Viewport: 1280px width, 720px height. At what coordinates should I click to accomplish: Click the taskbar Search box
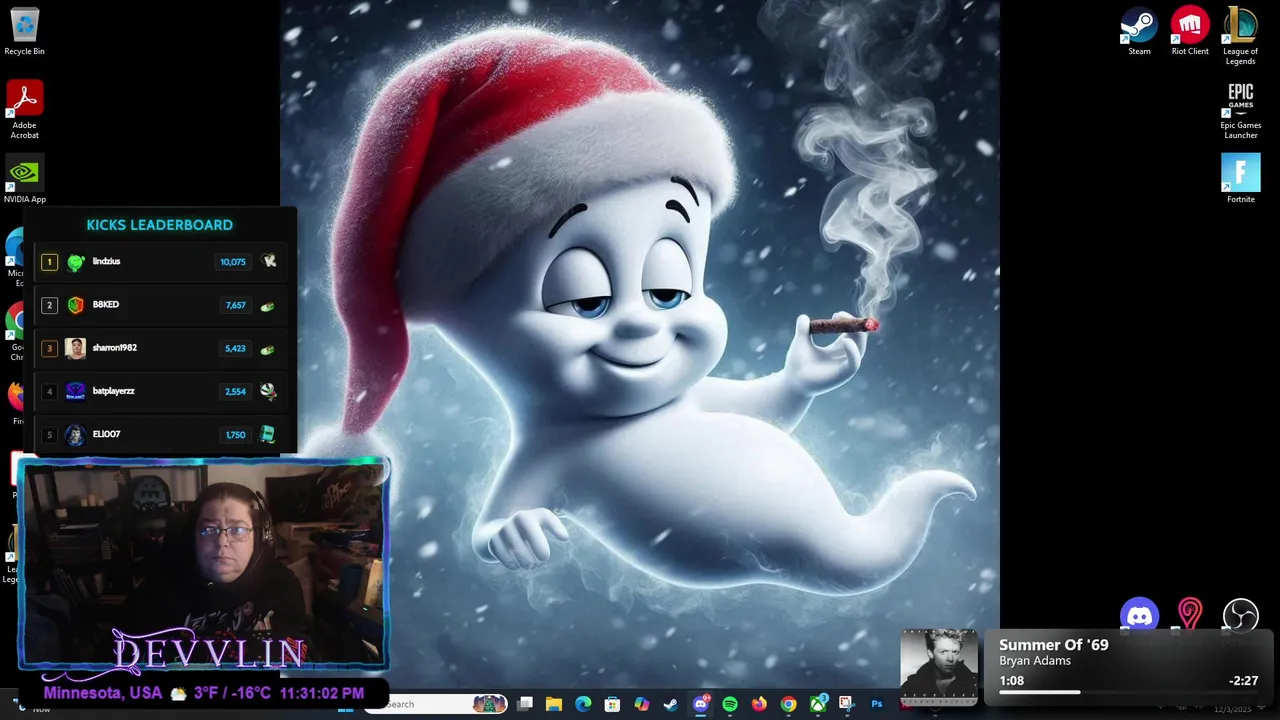(437, 704)
